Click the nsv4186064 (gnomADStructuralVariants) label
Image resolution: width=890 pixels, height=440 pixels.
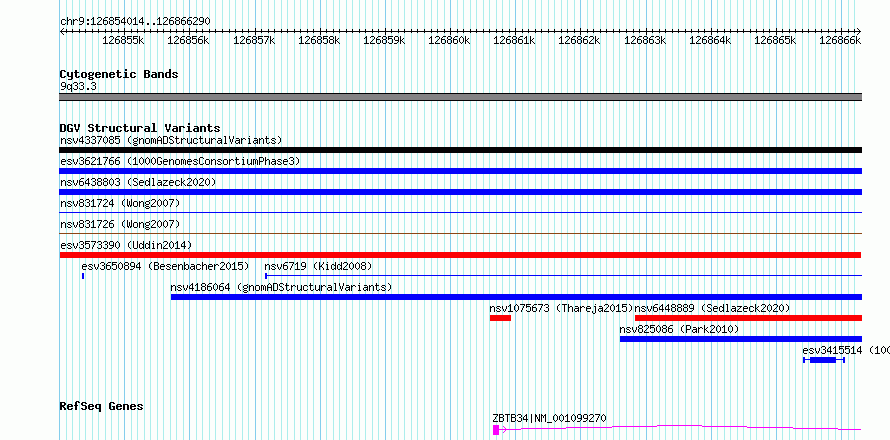pyautogui.click(x=282, y=287)
